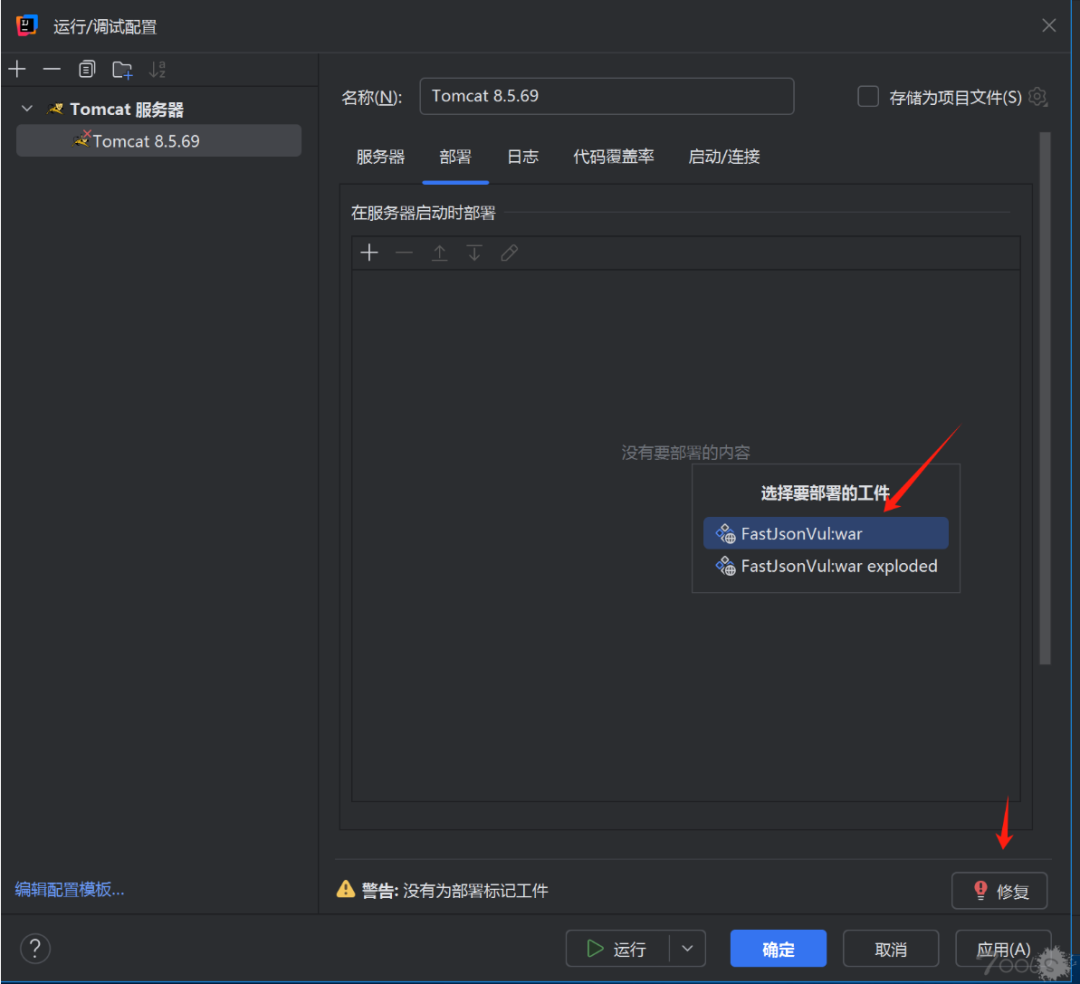Click the 取消 button

coord(891,948)
